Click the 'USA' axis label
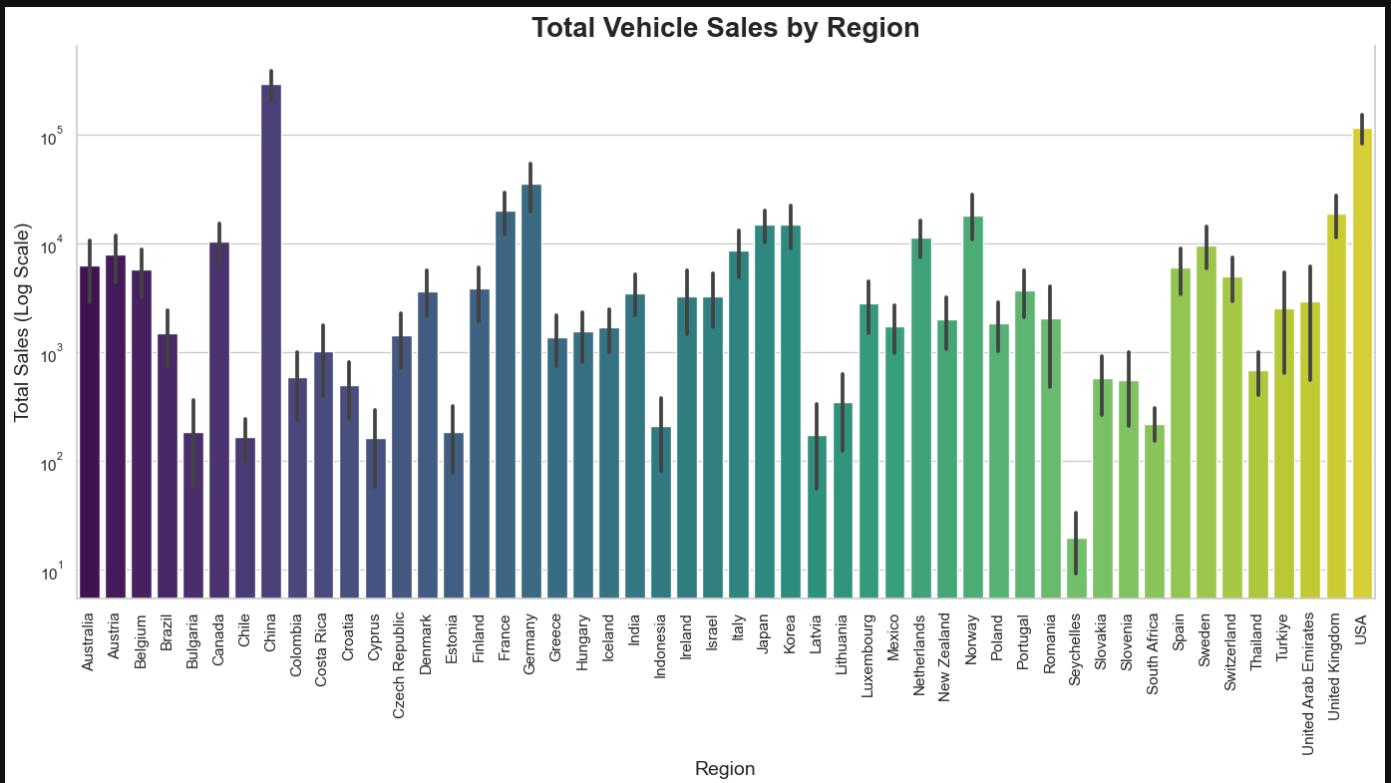 [x=1362, y=628]
